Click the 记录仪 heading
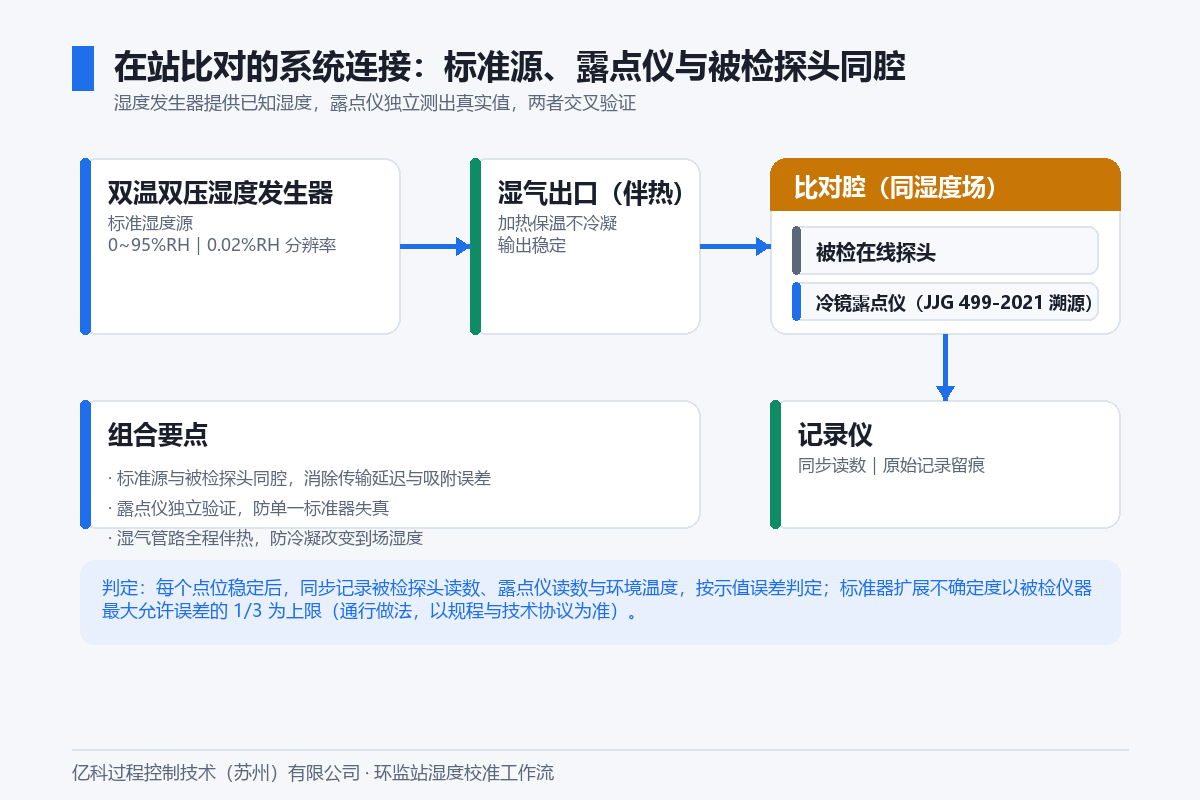This screenshot has height=800, width=1200. (835, 436)
